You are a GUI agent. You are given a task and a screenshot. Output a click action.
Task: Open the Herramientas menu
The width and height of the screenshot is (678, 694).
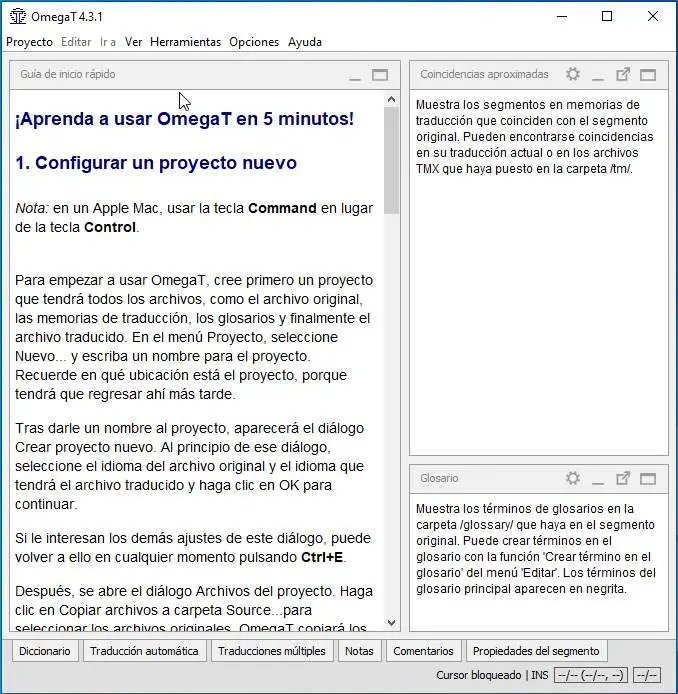[x=185, y=42]
